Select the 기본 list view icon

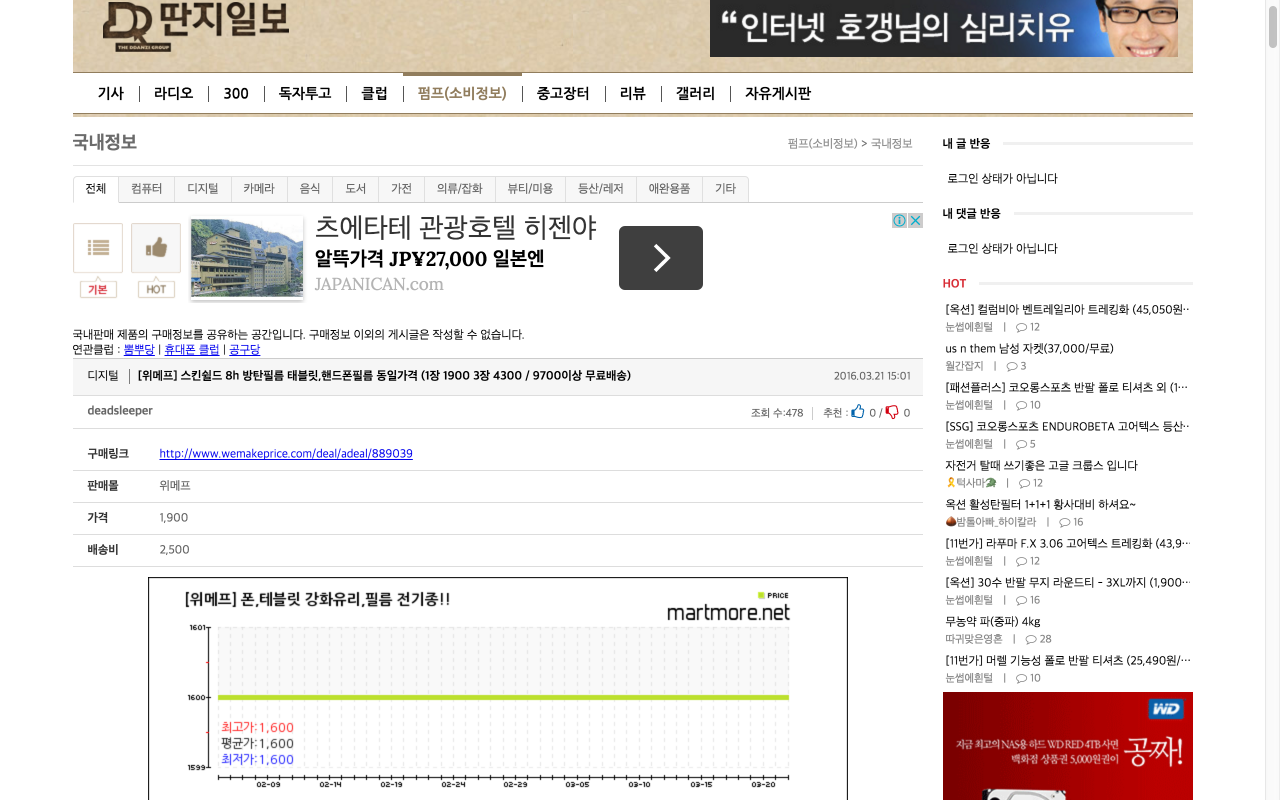pos(98,248)
